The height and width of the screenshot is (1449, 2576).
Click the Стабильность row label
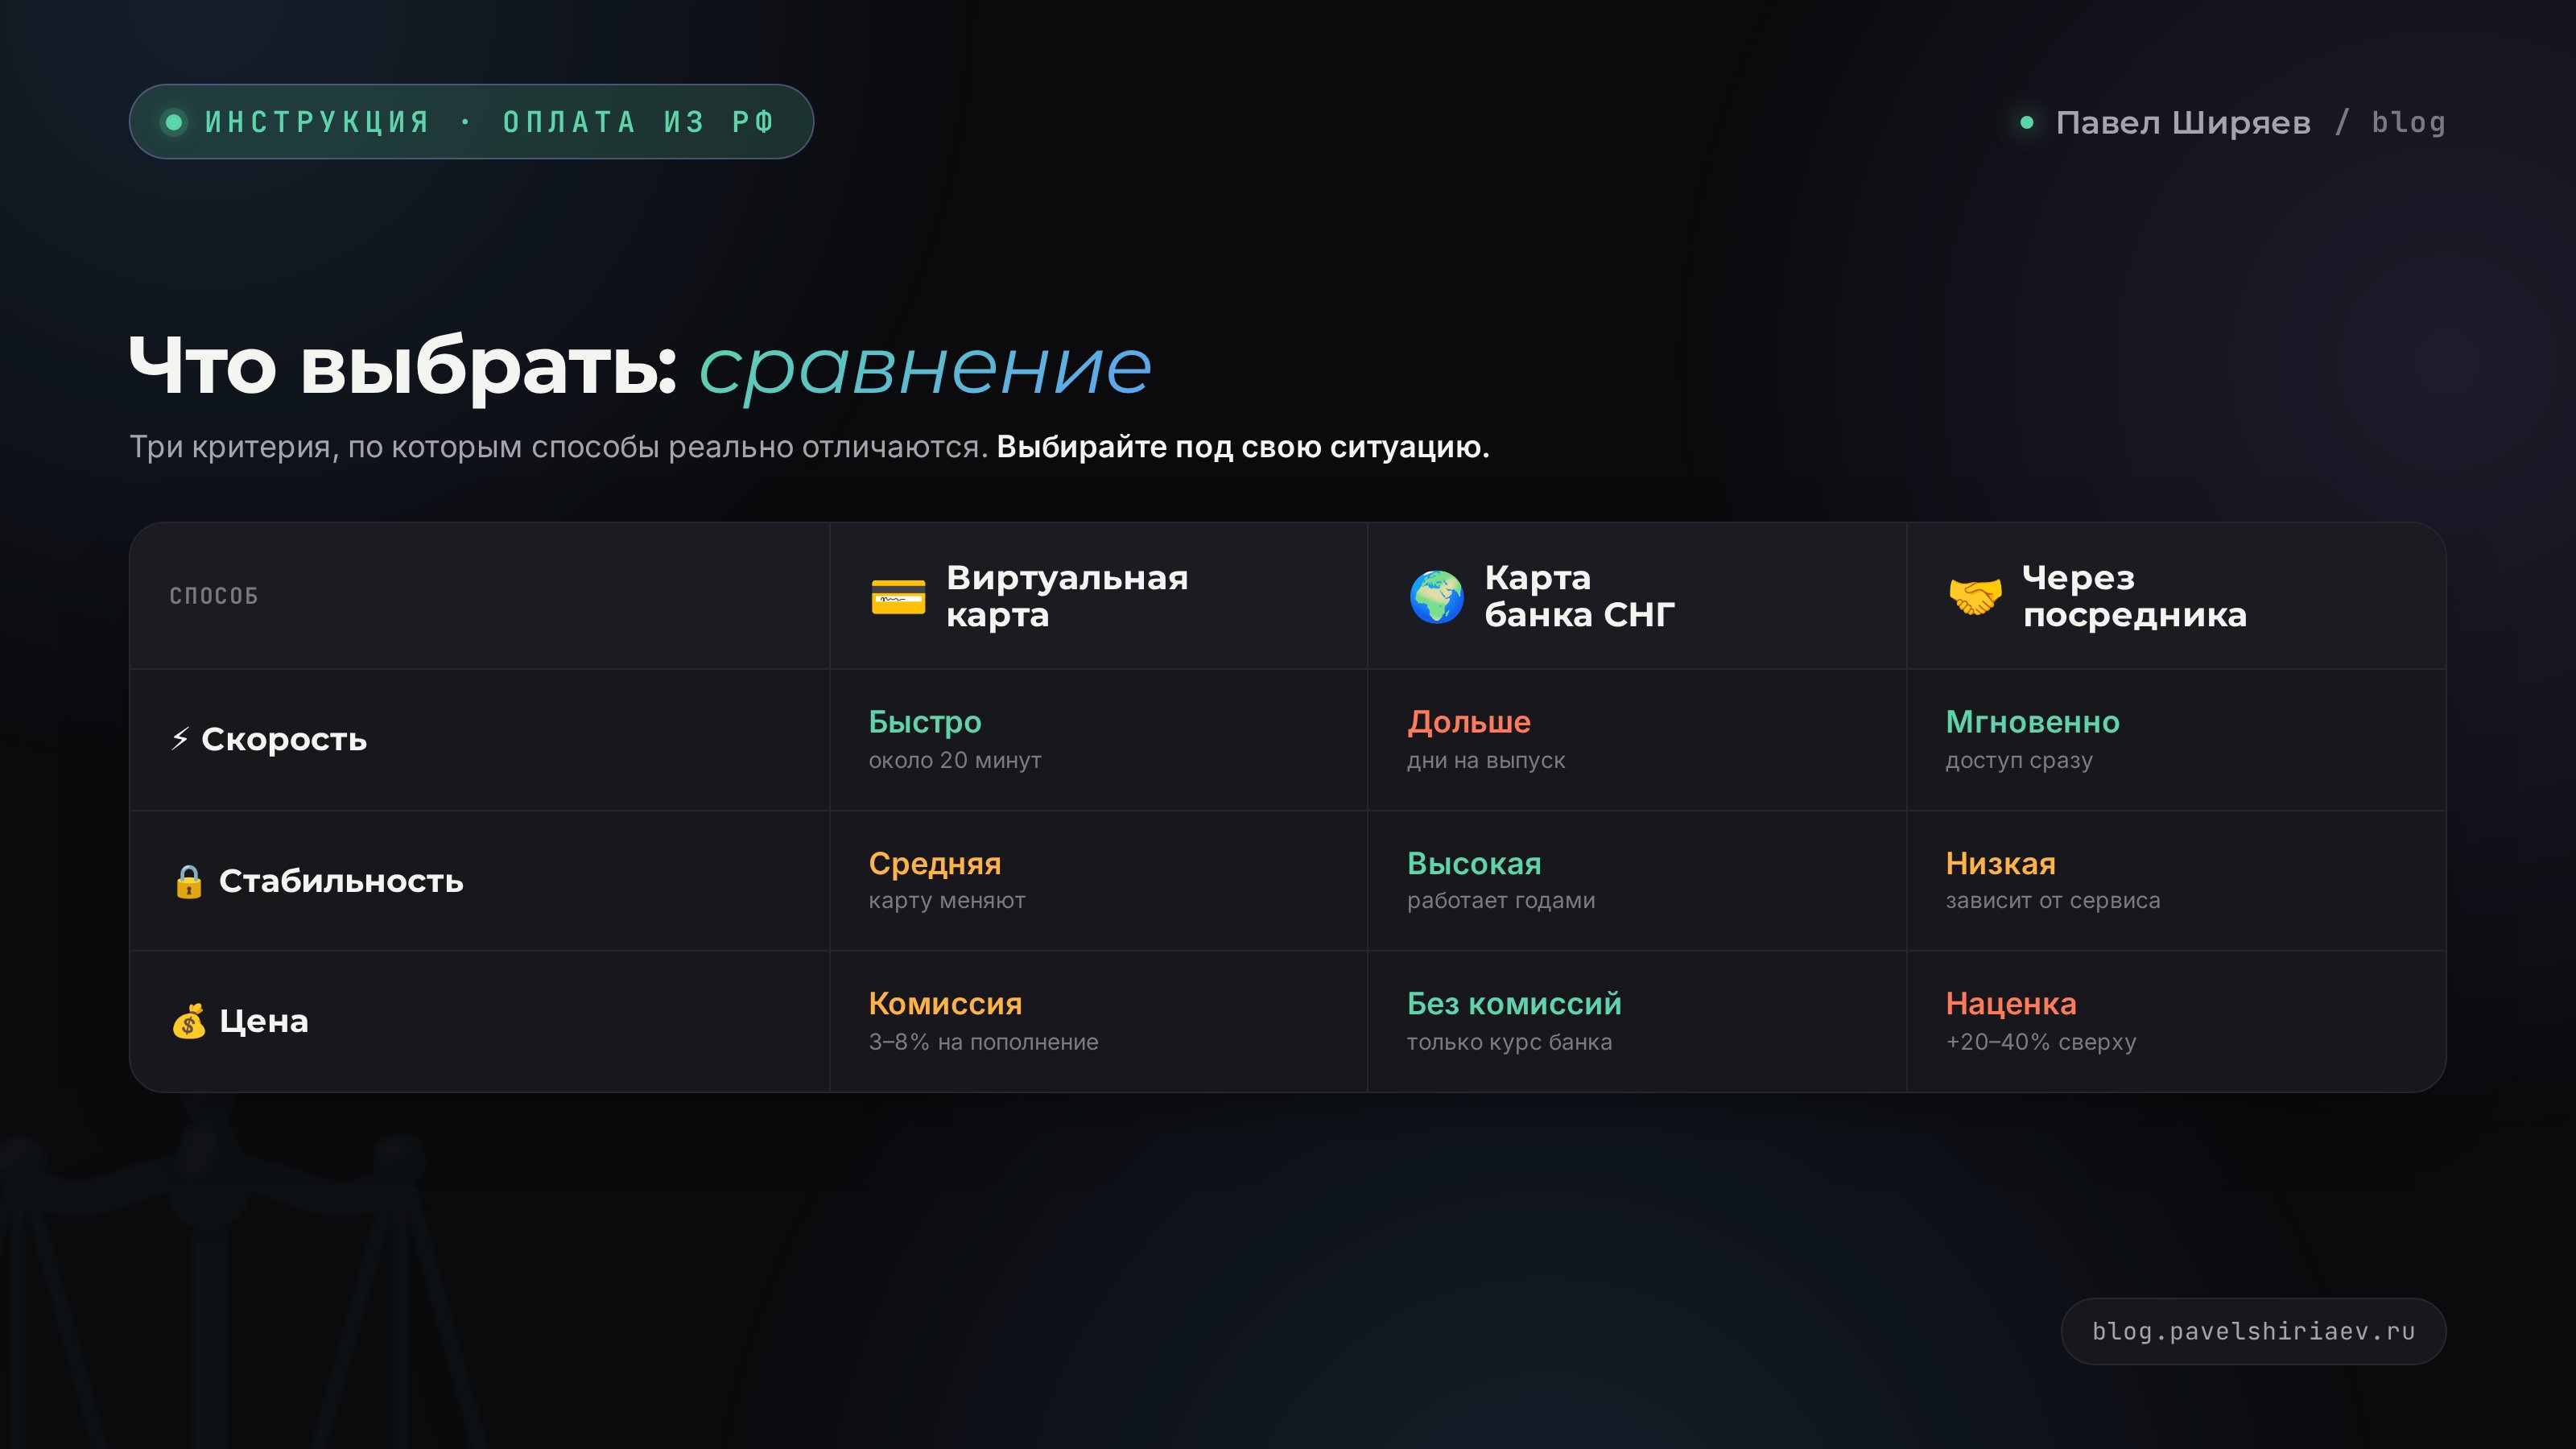[341, 881]
